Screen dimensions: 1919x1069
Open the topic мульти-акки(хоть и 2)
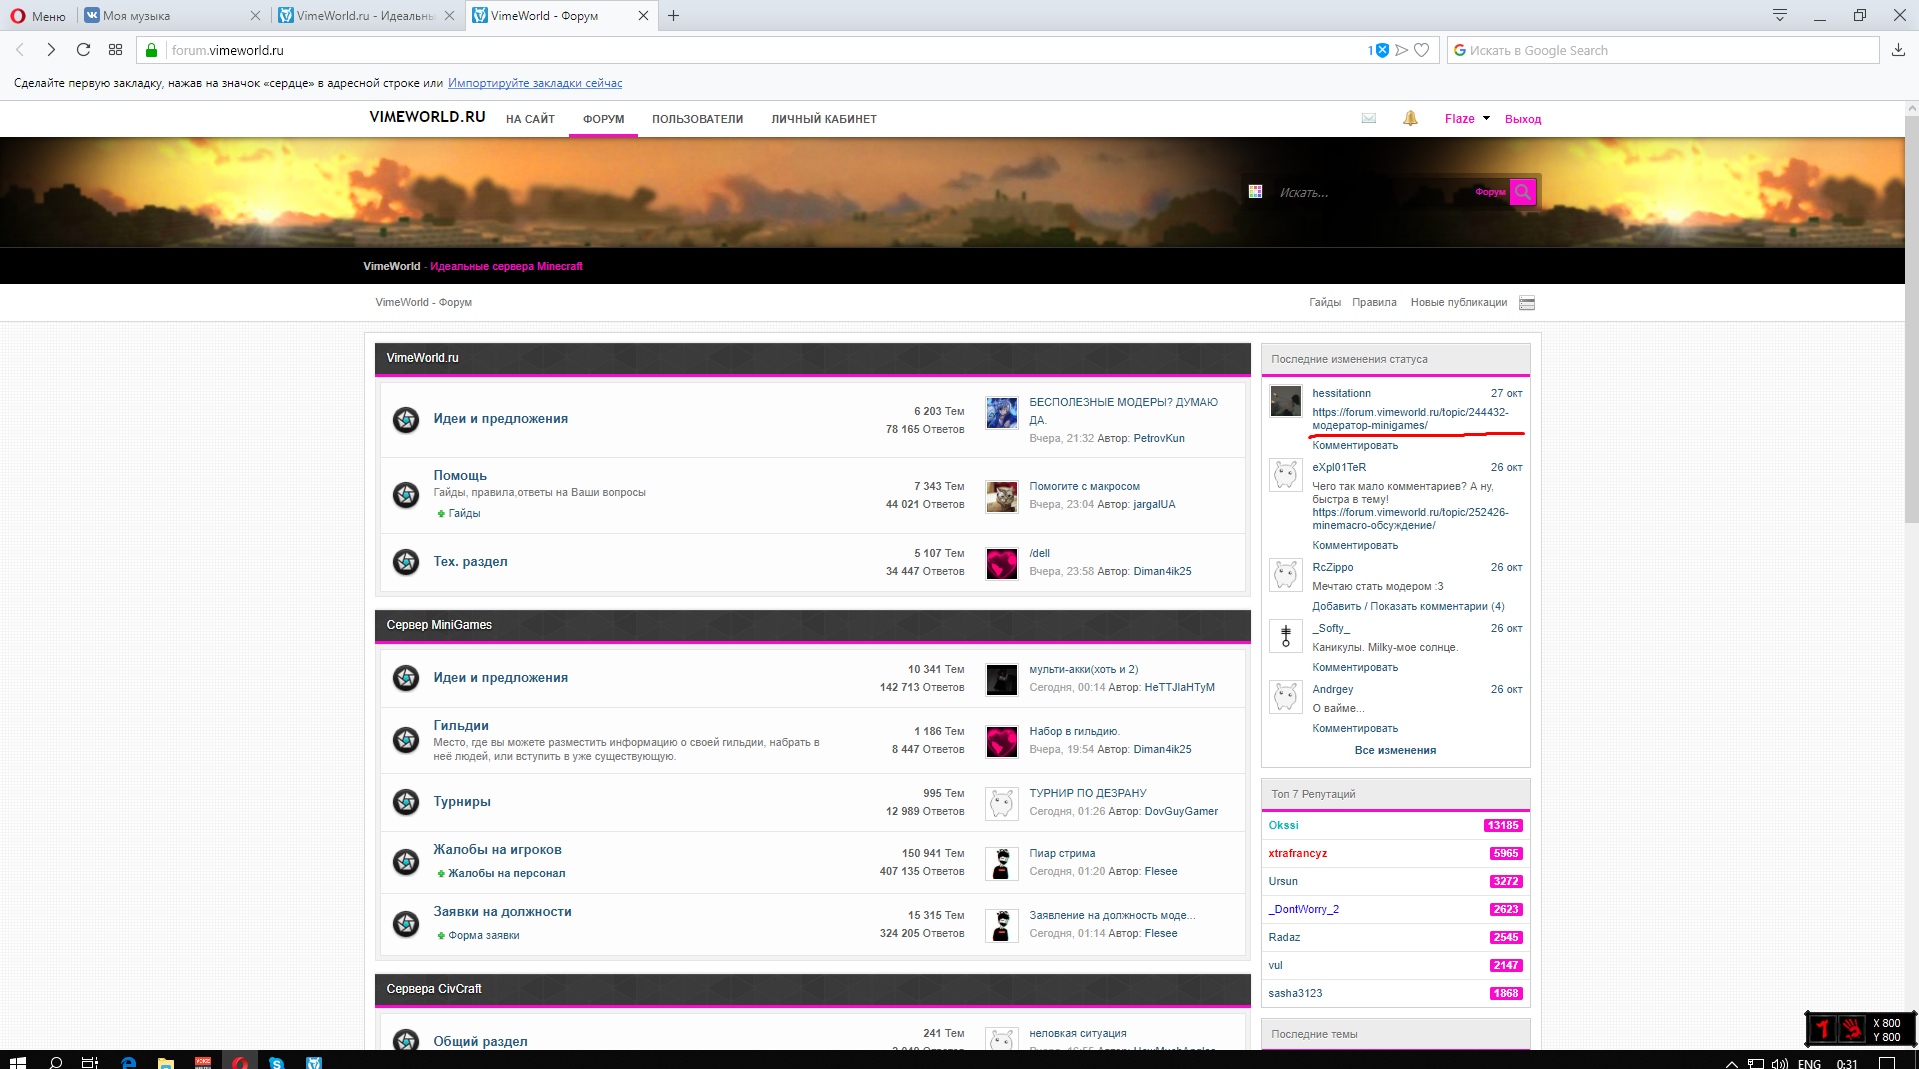point(1083,669)
